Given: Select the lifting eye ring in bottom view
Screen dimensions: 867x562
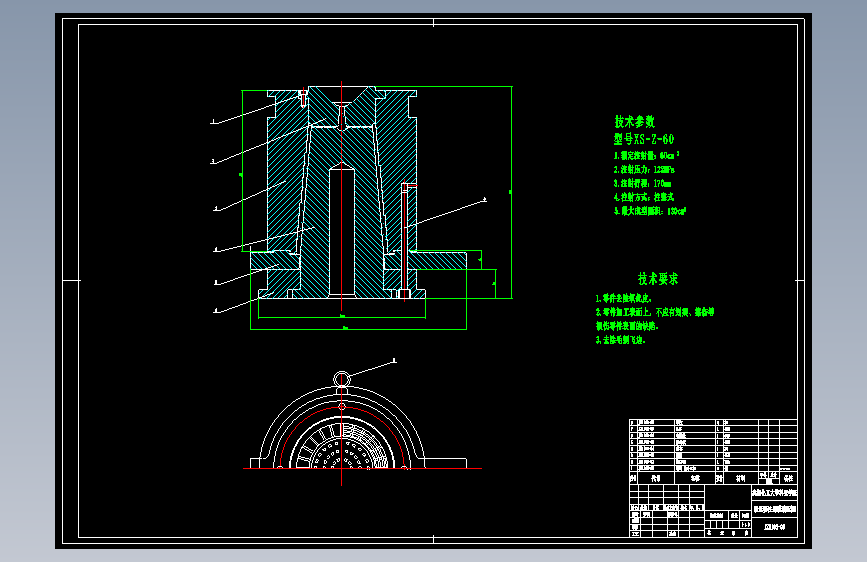Looking at the screenshot, I should point(342,379).
